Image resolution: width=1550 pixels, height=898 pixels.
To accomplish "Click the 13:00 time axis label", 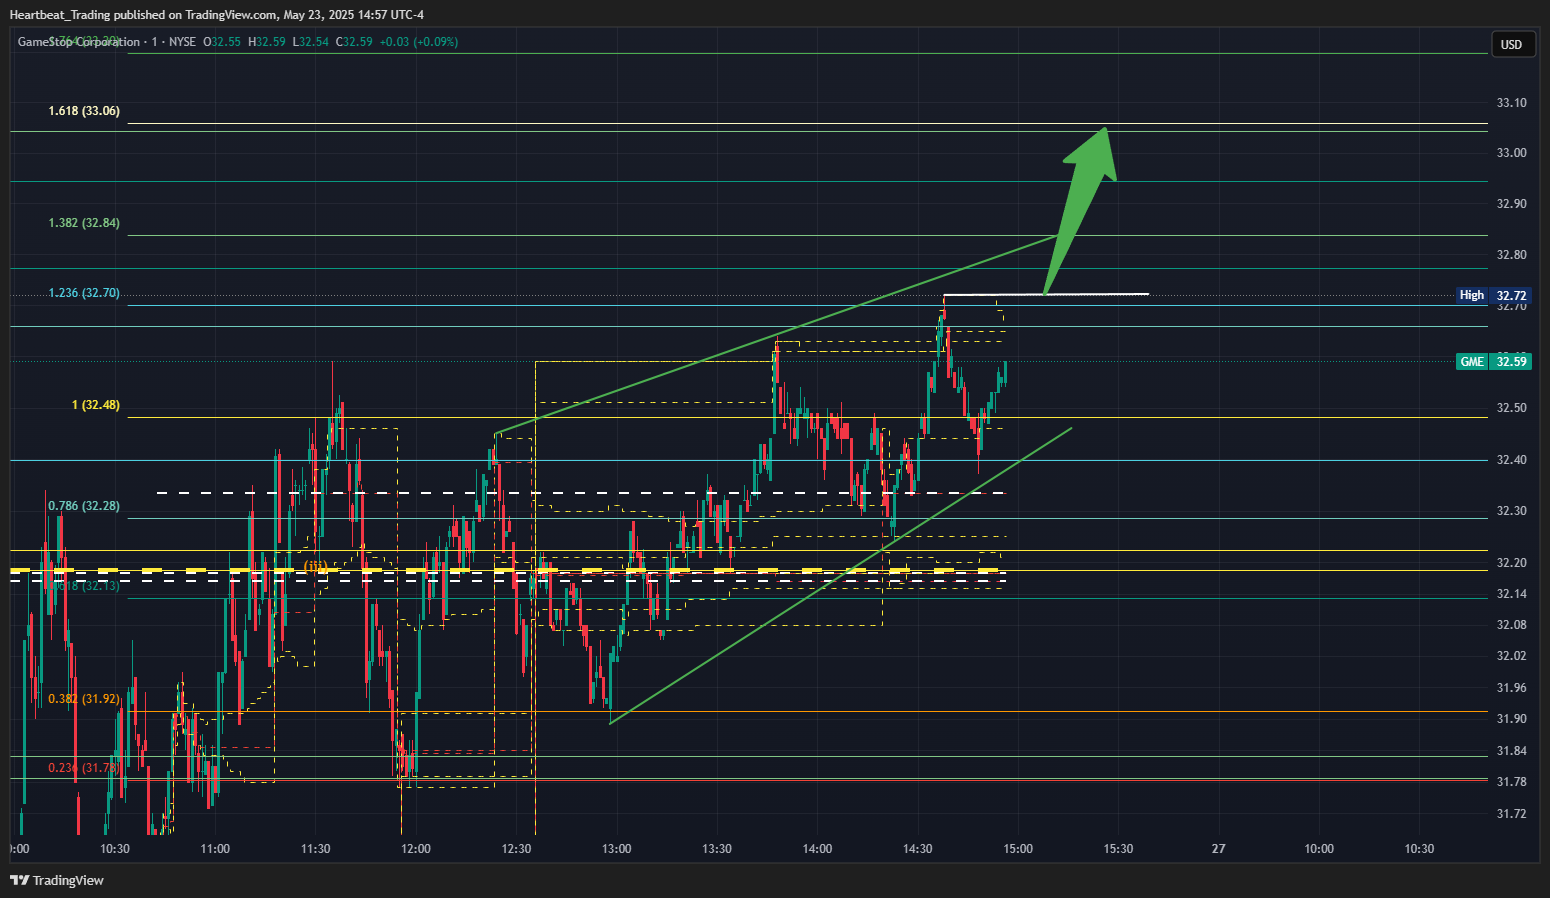I will [616, 849].
